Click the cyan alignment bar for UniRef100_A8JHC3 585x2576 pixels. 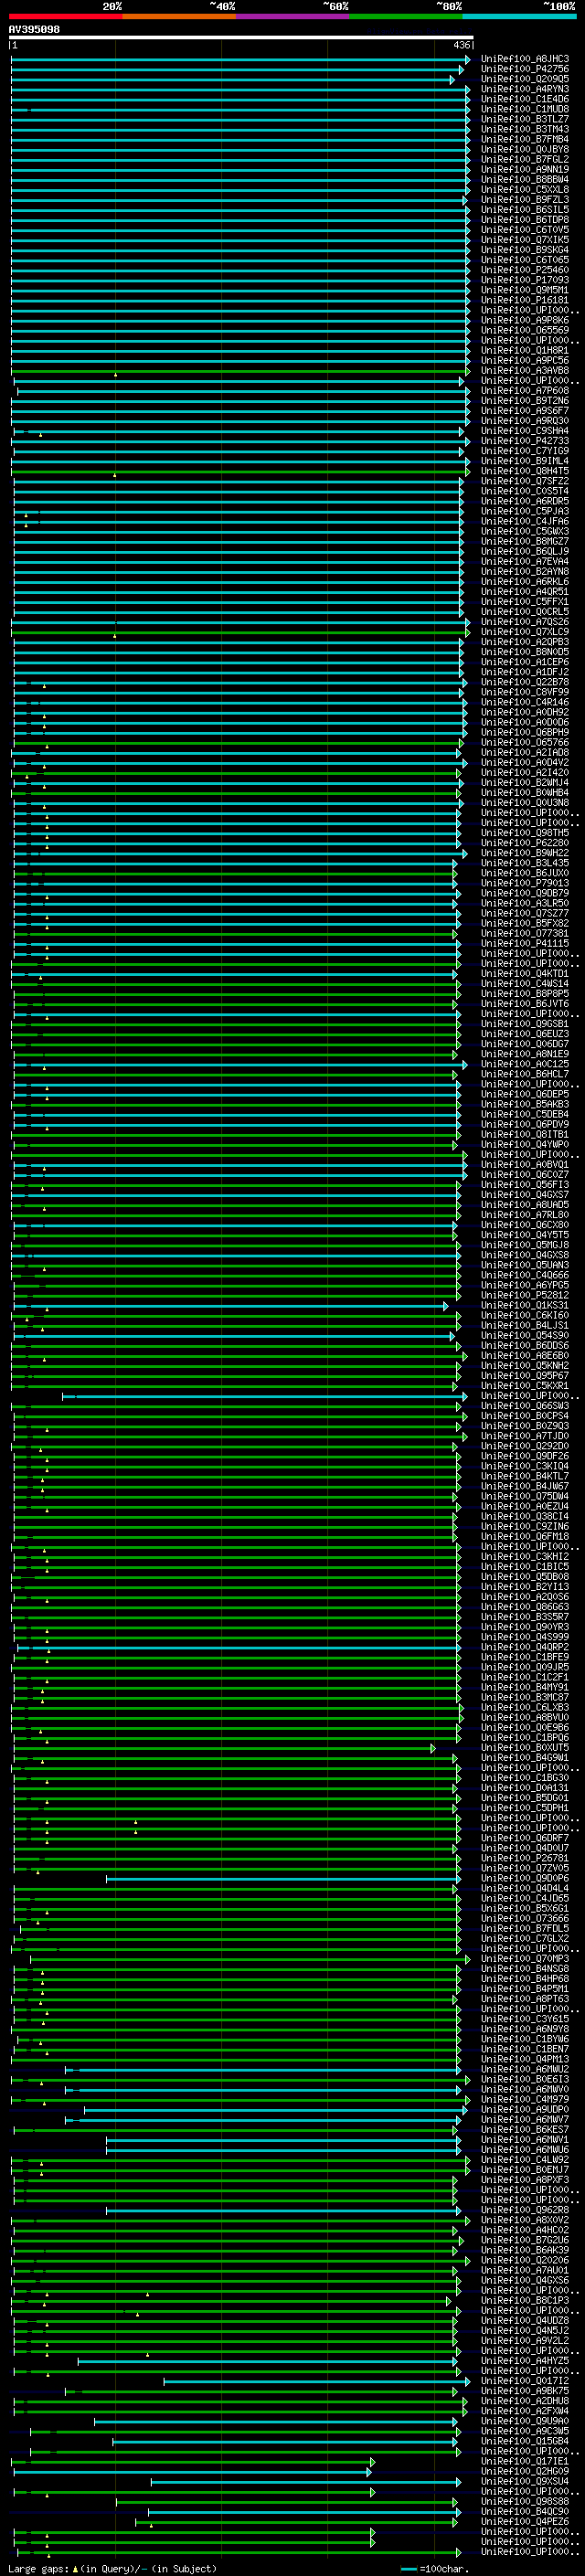240,59
